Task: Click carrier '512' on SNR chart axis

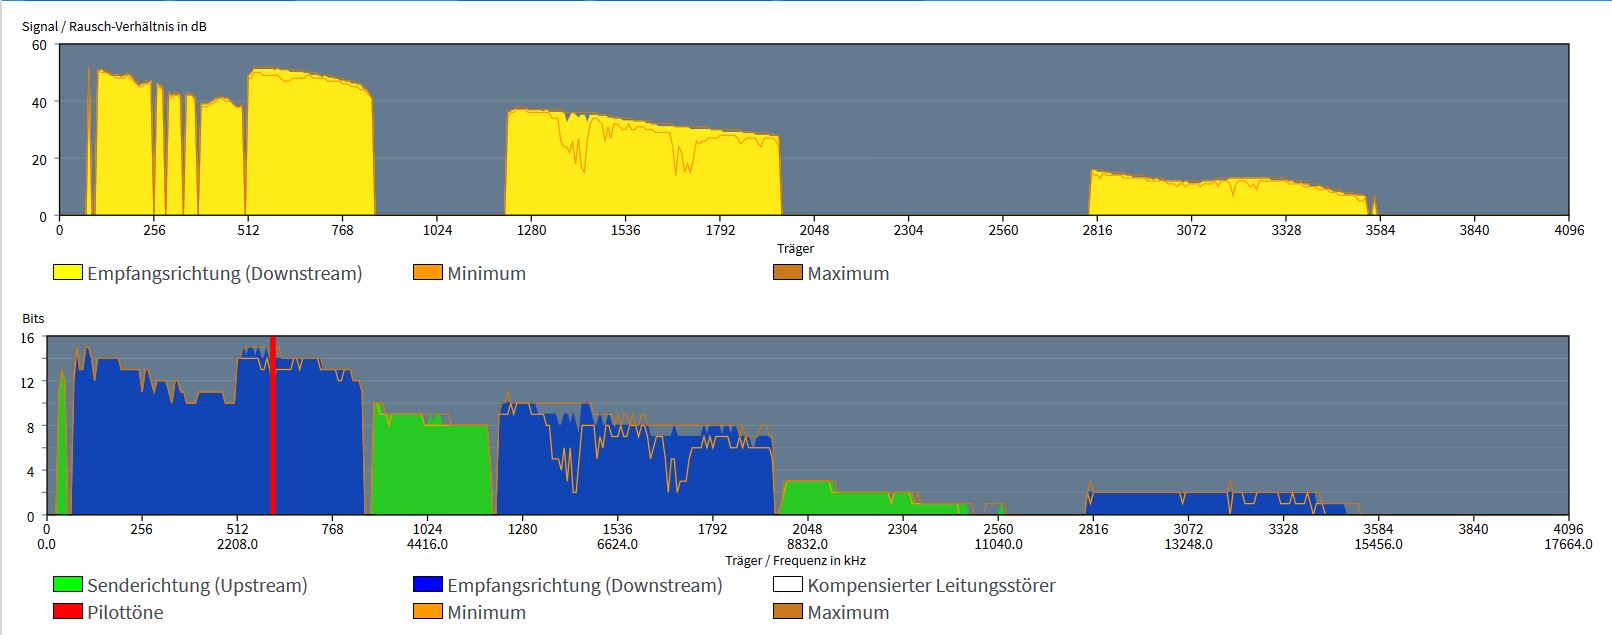Action: pyautogui.click(x=248, y=230)
